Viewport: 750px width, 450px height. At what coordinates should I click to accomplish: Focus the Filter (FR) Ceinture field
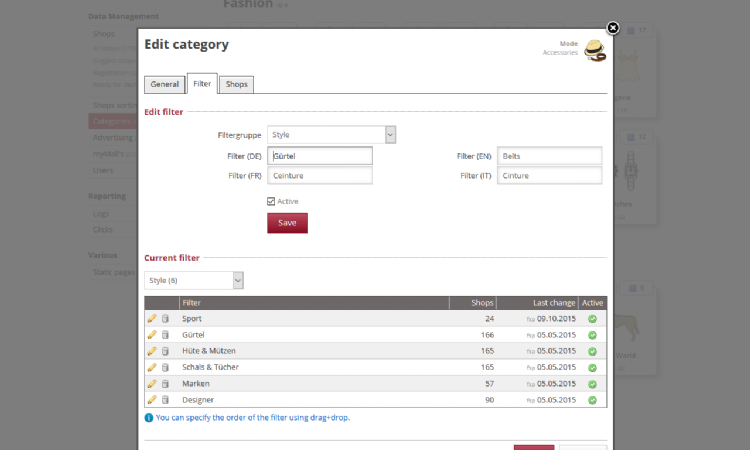(x=319, y=176)
